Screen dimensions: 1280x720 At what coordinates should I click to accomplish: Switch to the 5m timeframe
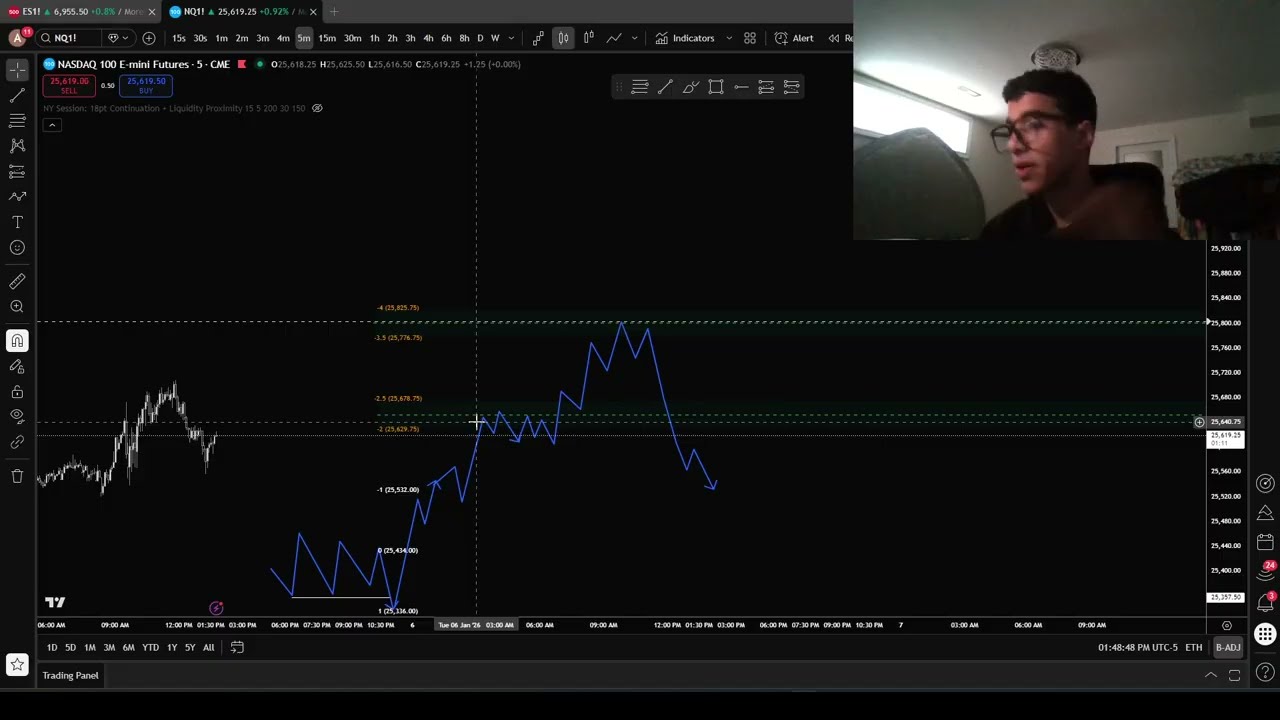click(304, 38)
